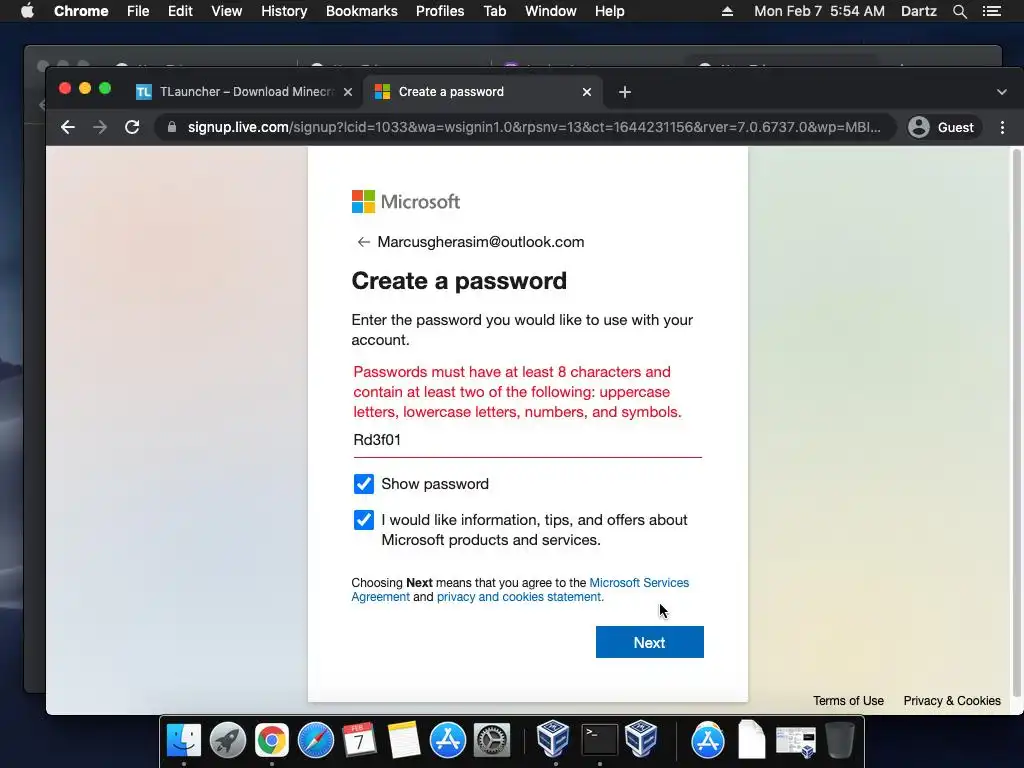Viewport: 1024px width, 768px height.
Task: Open the Edit menu
Action: point(180,11)
